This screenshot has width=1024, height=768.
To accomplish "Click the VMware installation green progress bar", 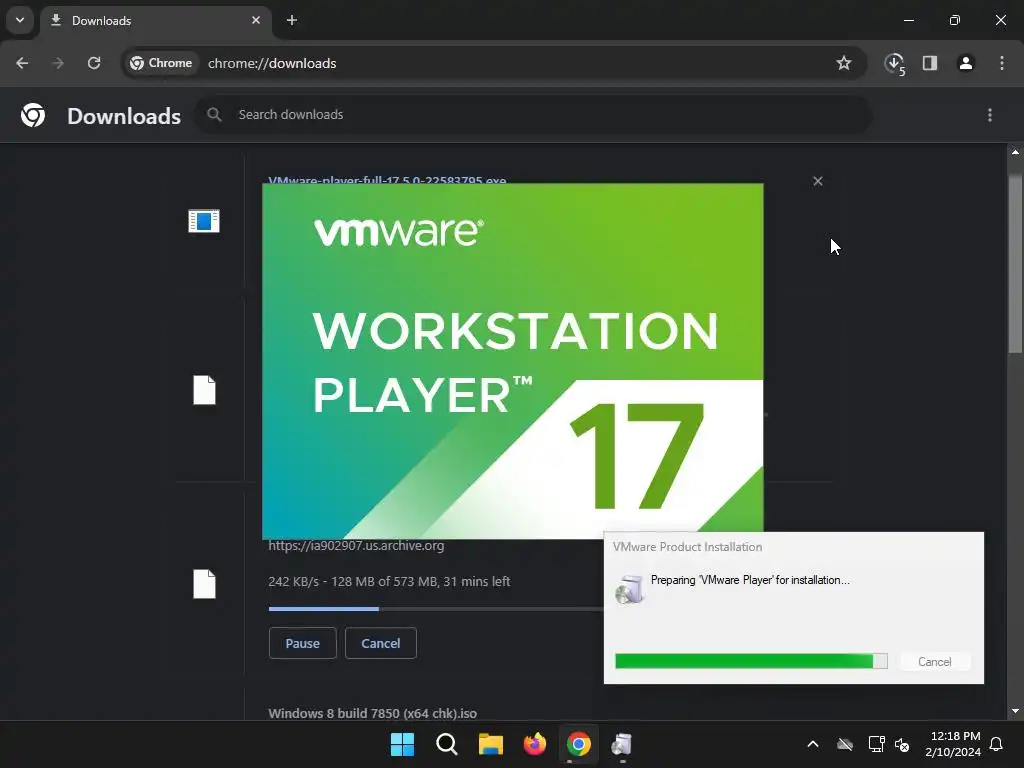I will 751,661.
